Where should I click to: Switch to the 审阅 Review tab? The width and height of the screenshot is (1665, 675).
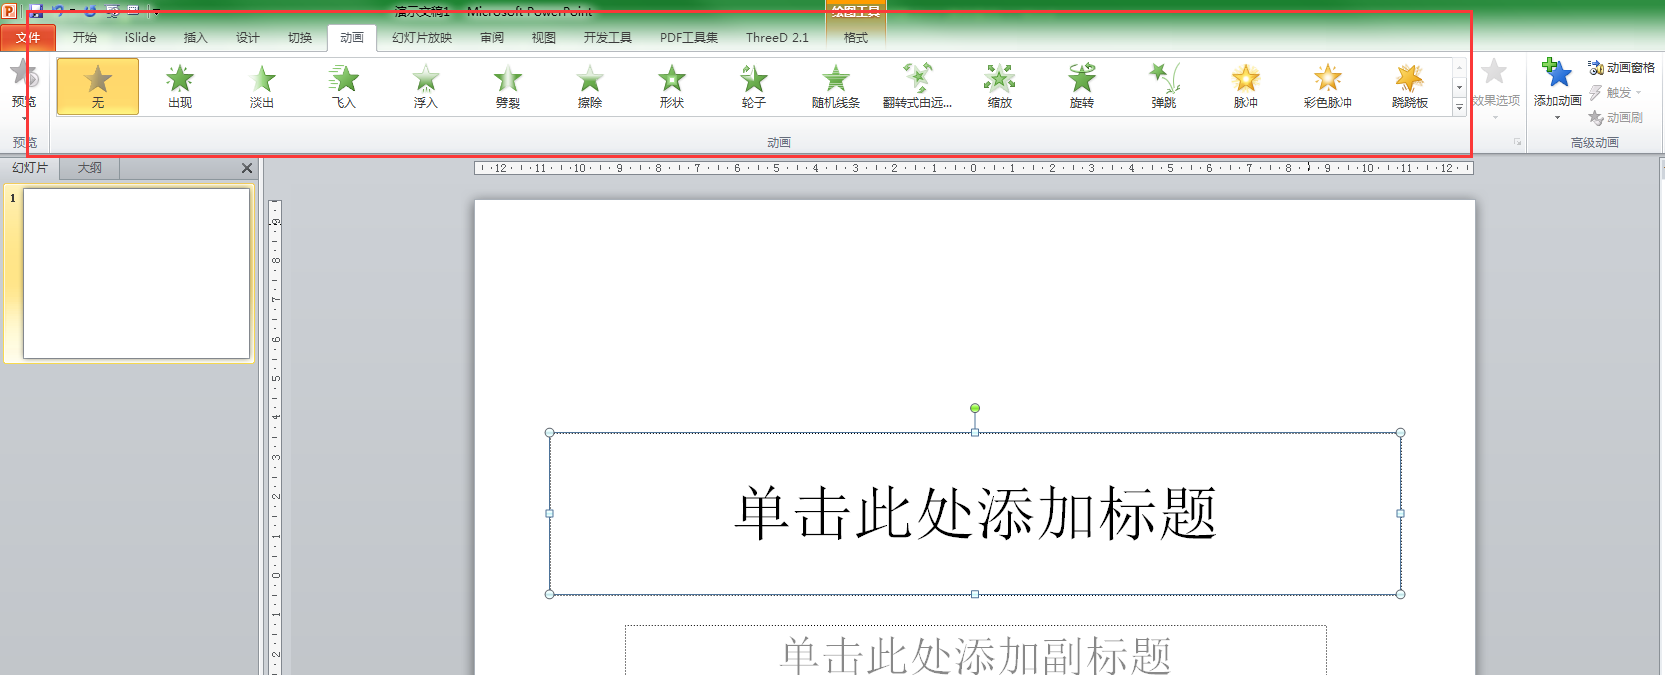tap(492, 38)
